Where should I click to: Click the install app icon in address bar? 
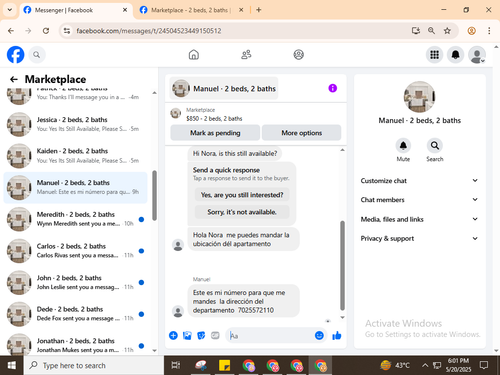[x=416, y=31]
